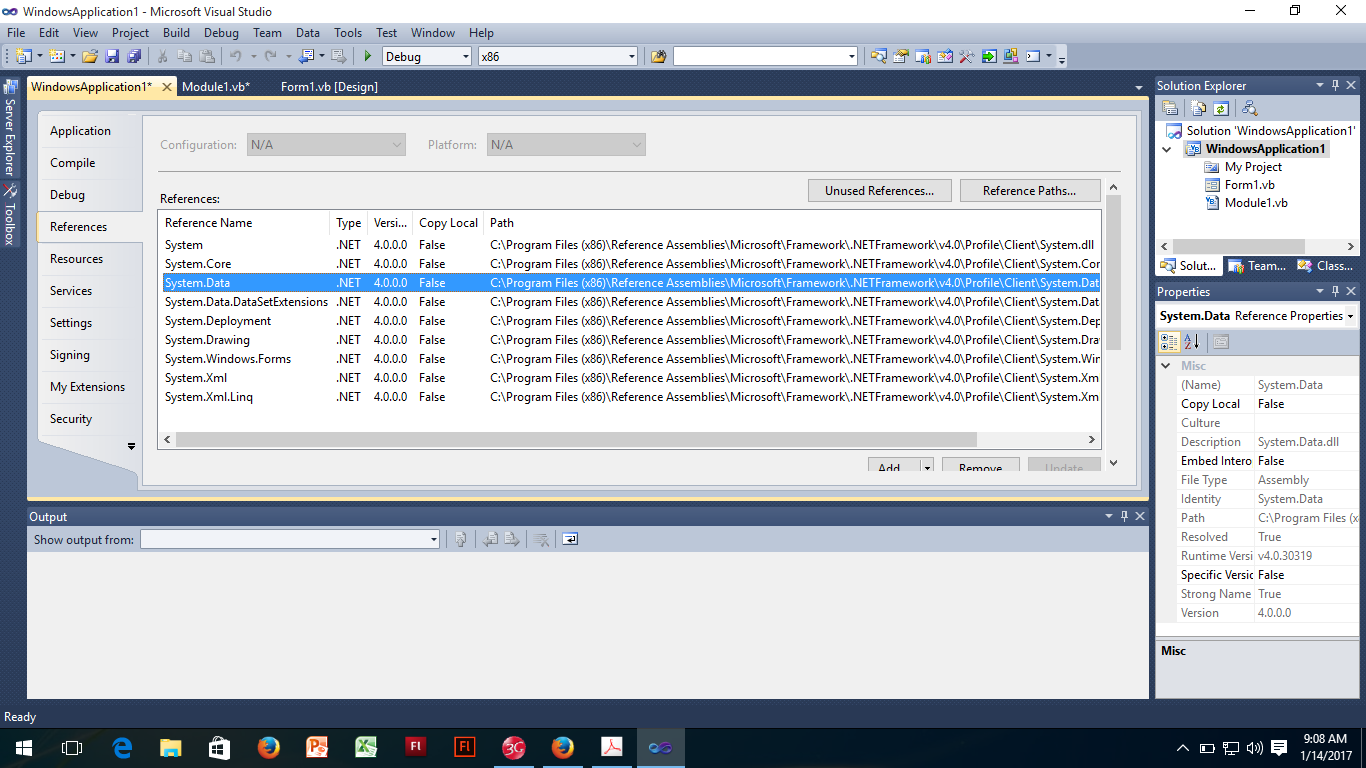Click the Save All toolbar icon
The height and width of the screenshot is (768, 1366).
point(134,56)
